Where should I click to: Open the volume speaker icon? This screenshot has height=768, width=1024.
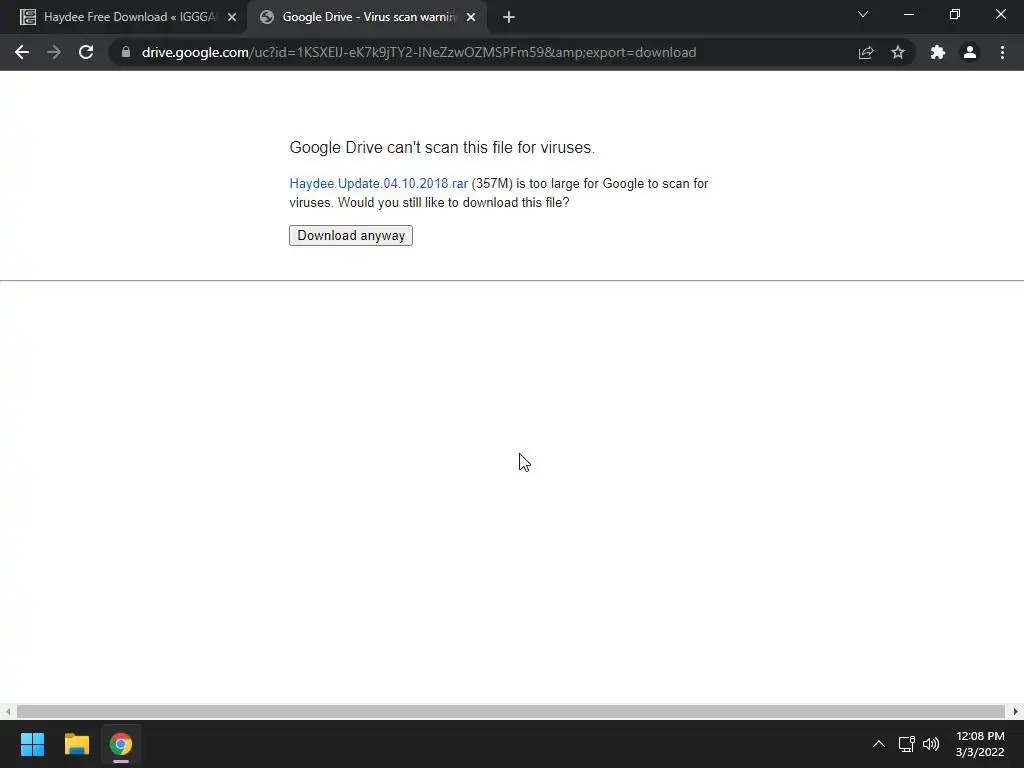point(931,744)
